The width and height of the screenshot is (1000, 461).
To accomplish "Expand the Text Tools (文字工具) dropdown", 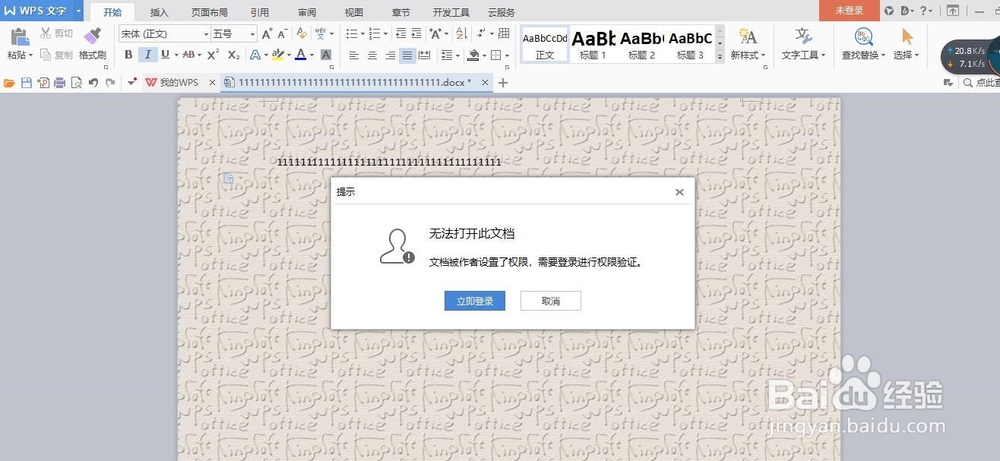I will (x=823, y=55).
